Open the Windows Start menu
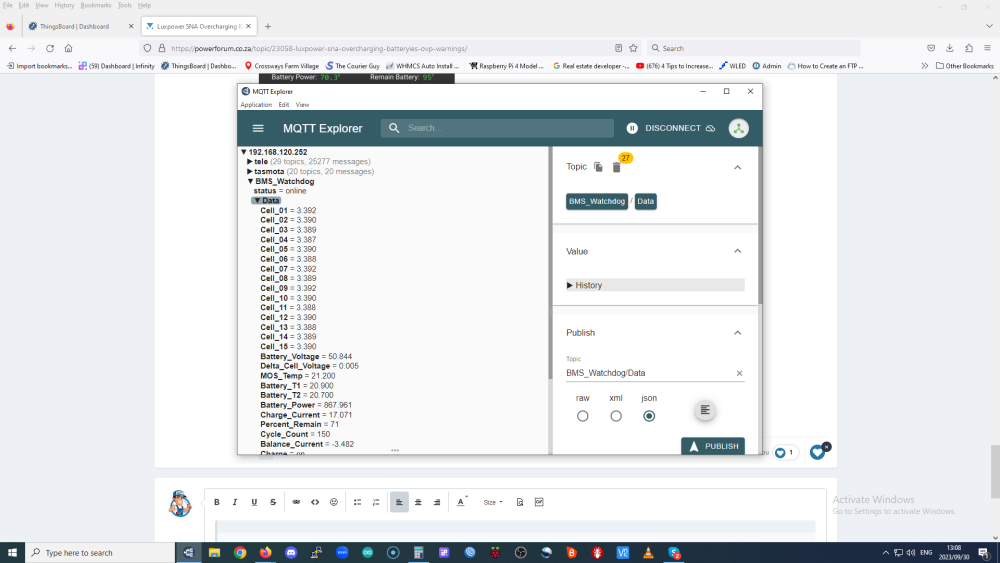Screen dimensions: 1000x563 pyautogui.click(x=12, y=553)
